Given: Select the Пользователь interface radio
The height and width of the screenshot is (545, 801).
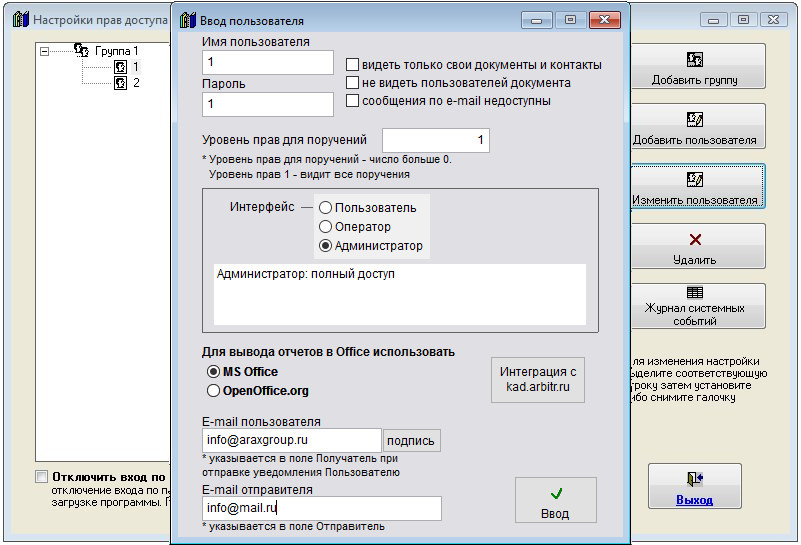Looking at the screenshot, I should click(x=325, y=208).
